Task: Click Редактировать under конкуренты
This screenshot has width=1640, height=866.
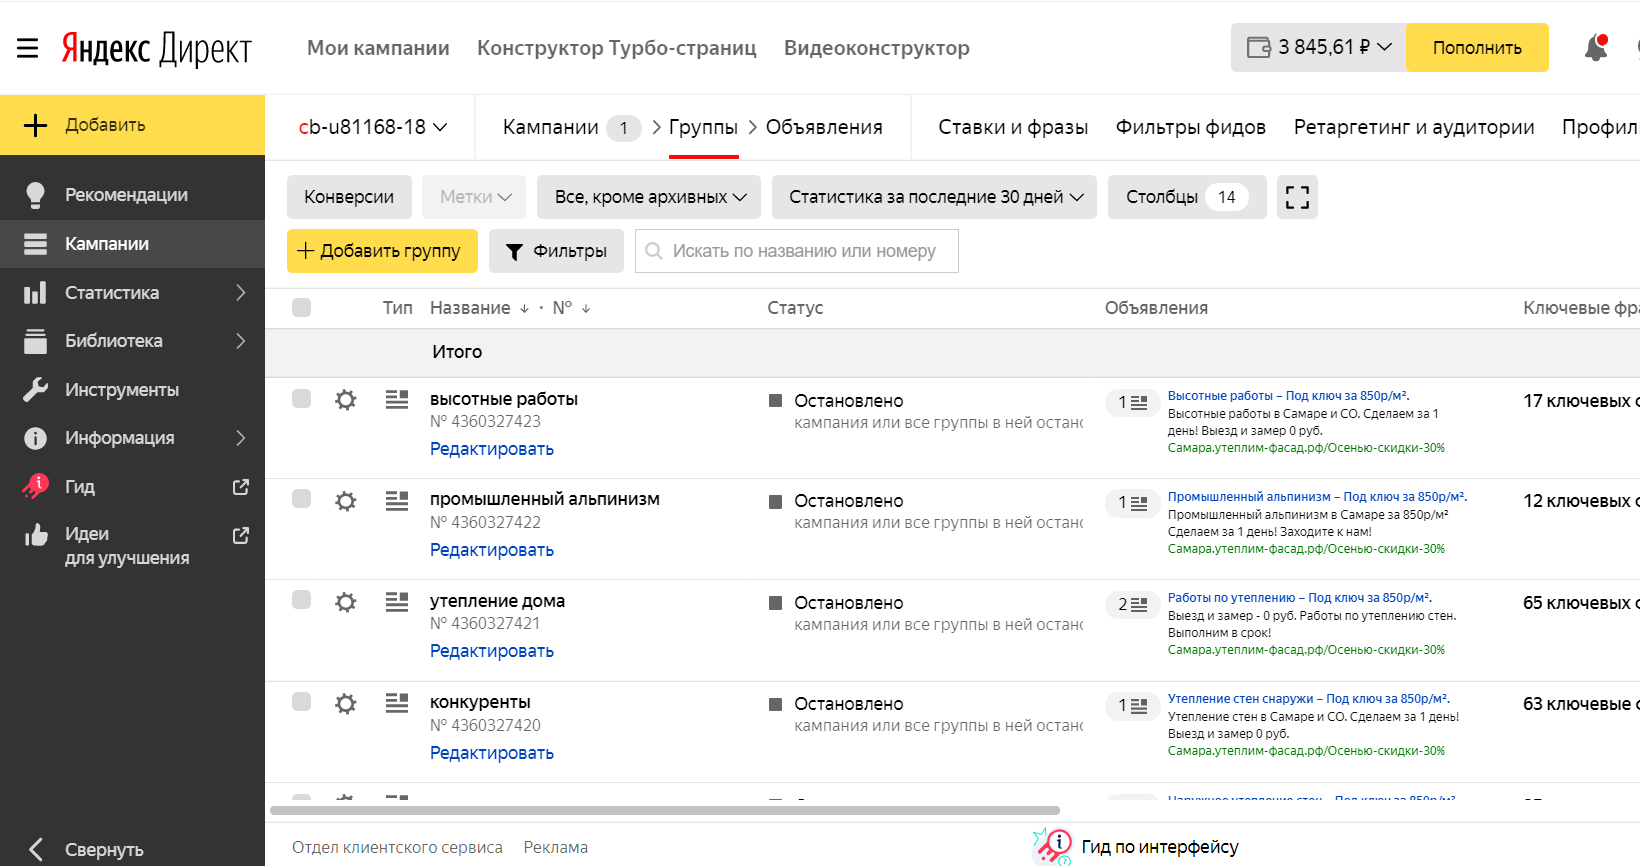Action: 492,753
